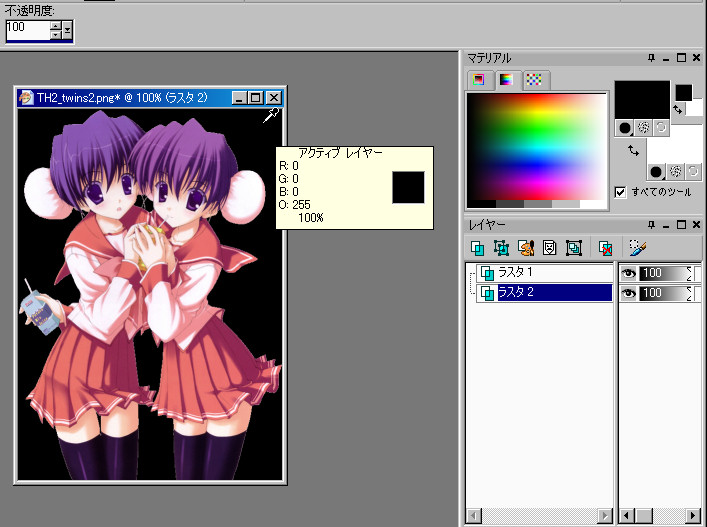Adjust ラスタ 2 opacity slider

(665, 293)
